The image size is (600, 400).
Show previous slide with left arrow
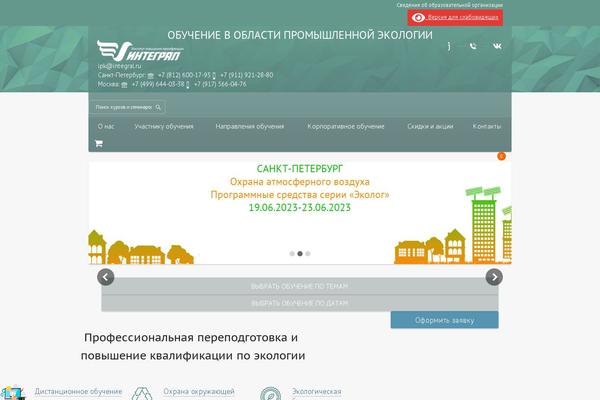[x=106, y=277]
